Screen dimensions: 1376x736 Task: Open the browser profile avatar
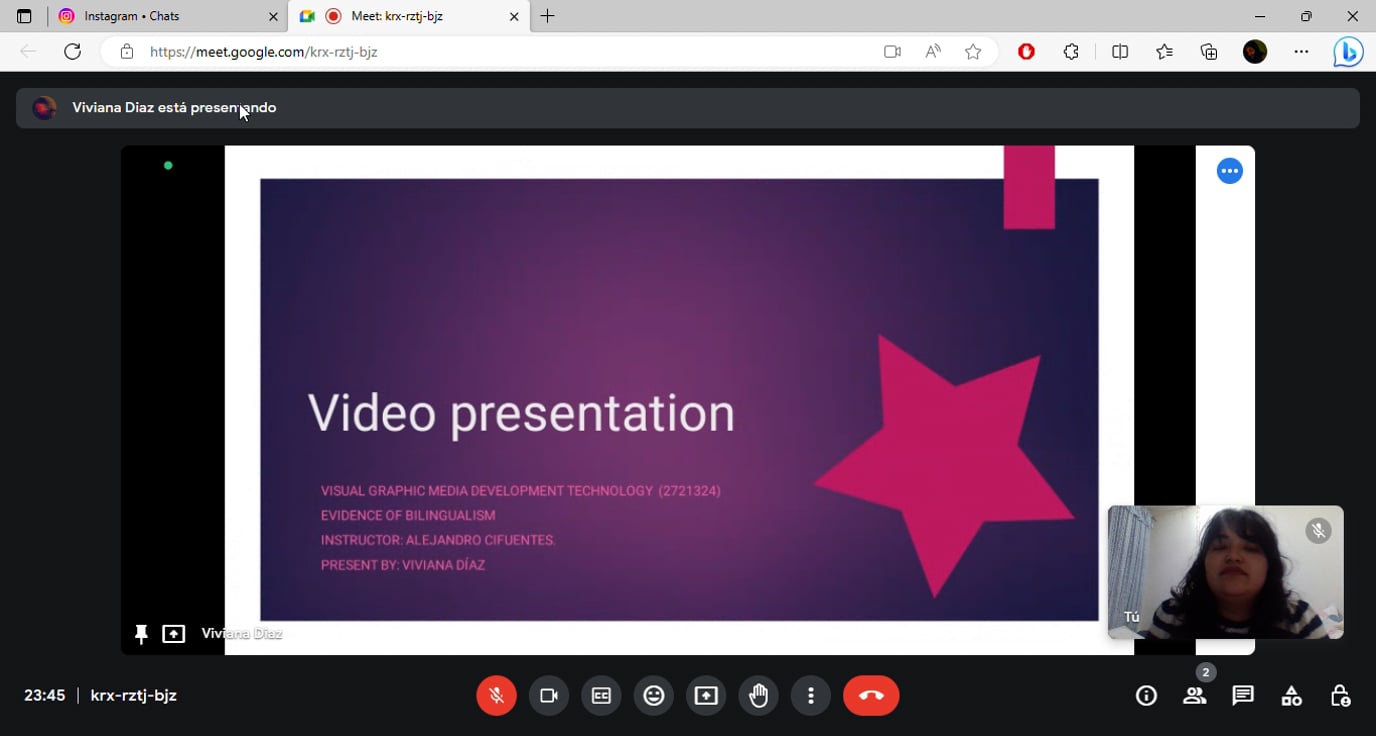[1255, 52]
